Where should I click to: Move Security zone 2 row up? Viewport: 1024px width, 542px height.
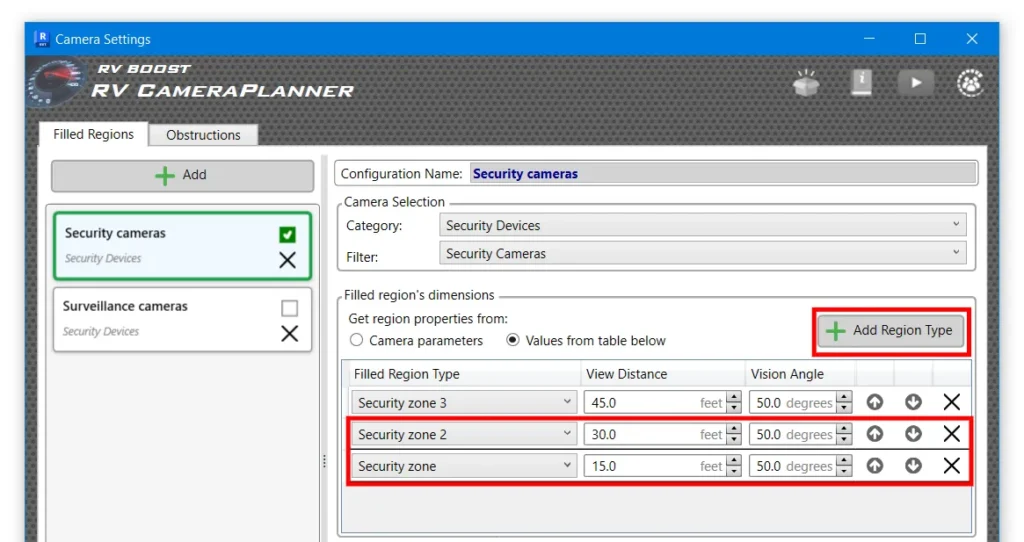(875, 435)
